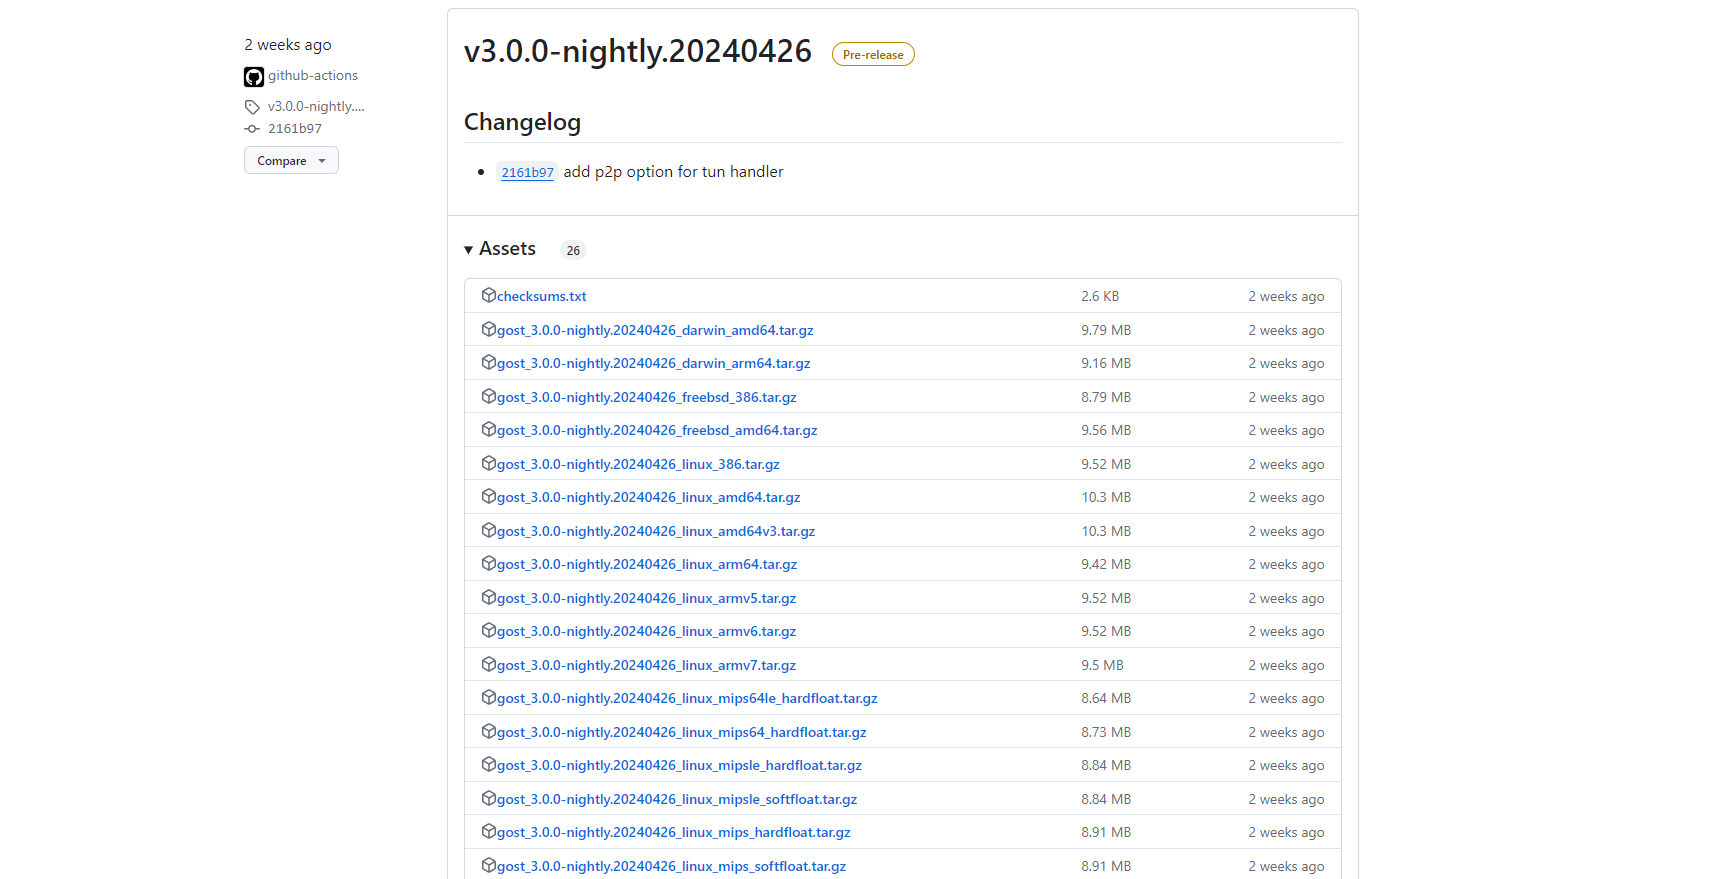1731x879 pixels.
Task: Download the linux_mips64_hardfloat.tar.gz asset
Action: point(682,732)
